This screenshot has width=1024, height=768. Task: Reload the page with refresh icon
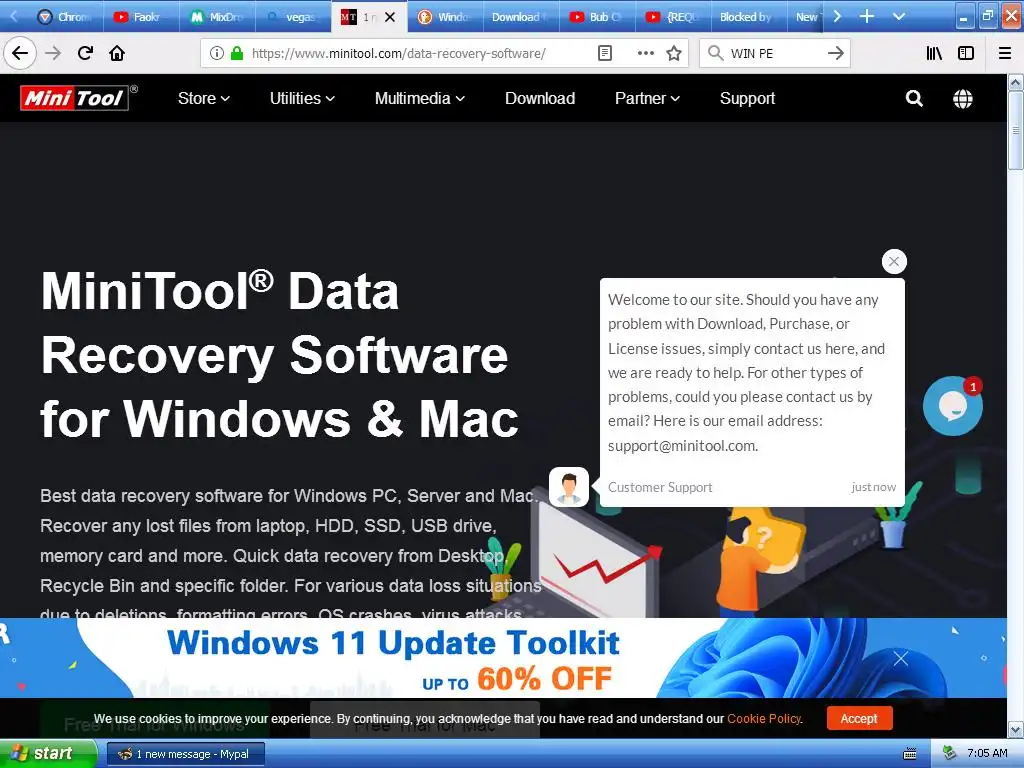pyautogui.click(x=85, y=53)
